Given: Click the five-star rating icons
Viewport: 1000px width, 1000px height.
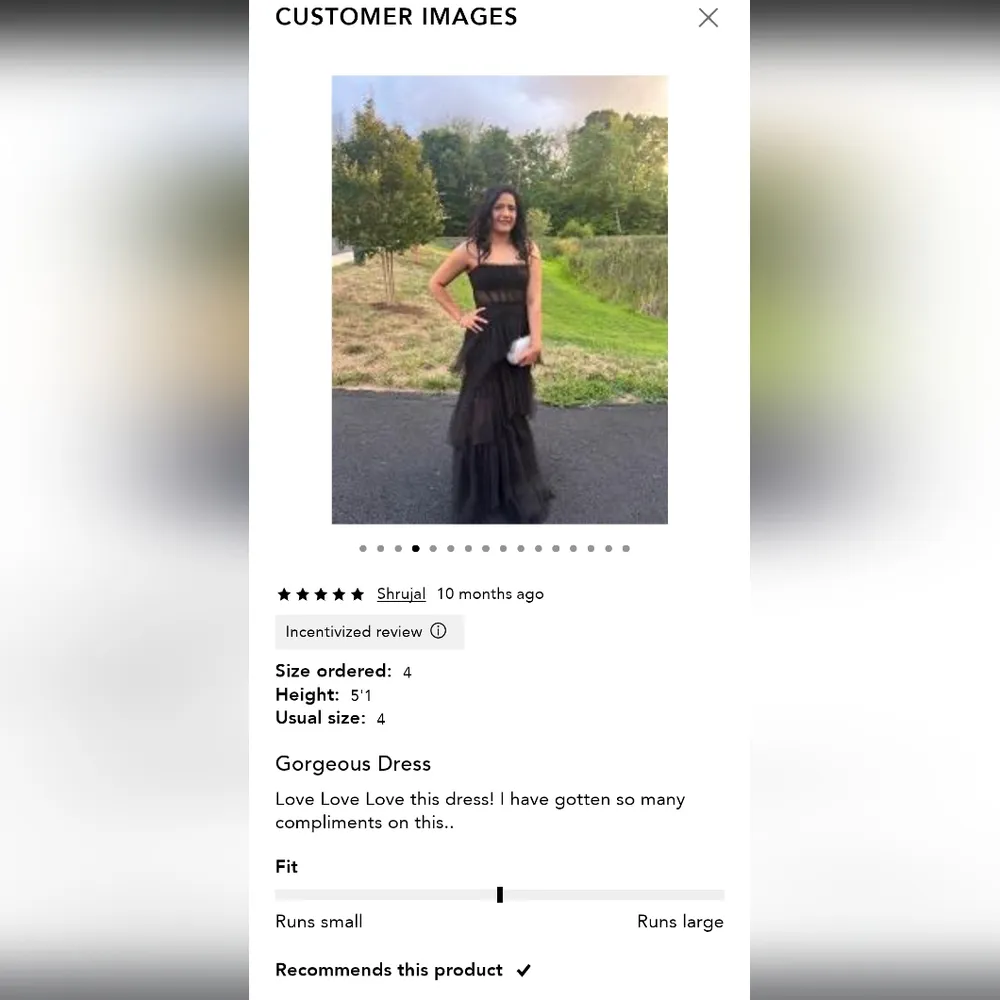Looking at the screenshot, I should pos(321,594).
